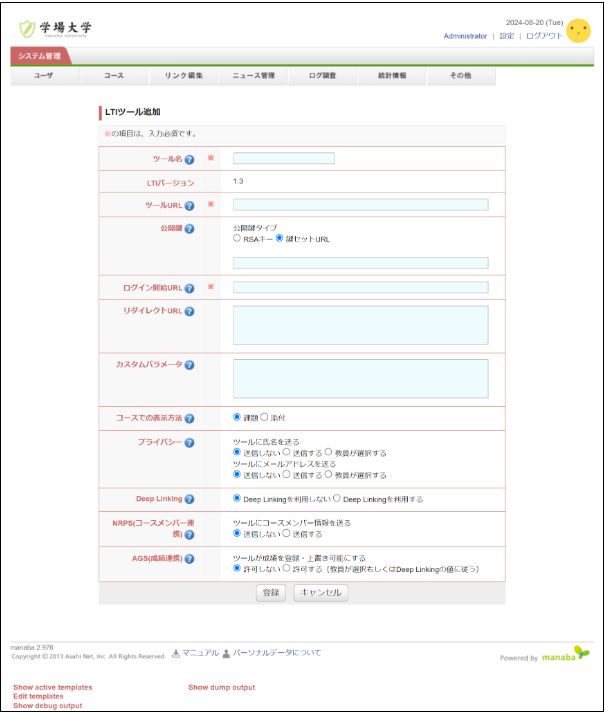Click Edit templates link

(x=38, y=697)
